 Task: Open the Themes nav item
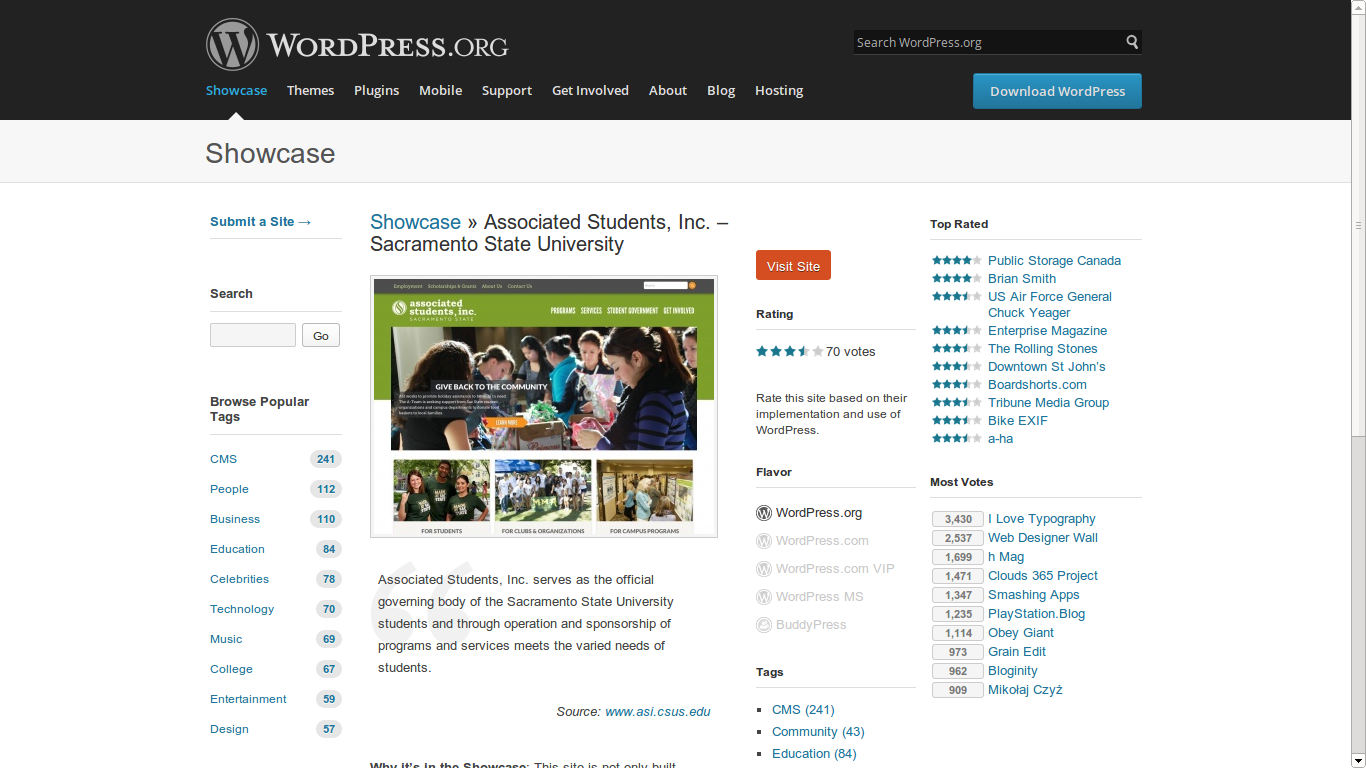point(310,90)
